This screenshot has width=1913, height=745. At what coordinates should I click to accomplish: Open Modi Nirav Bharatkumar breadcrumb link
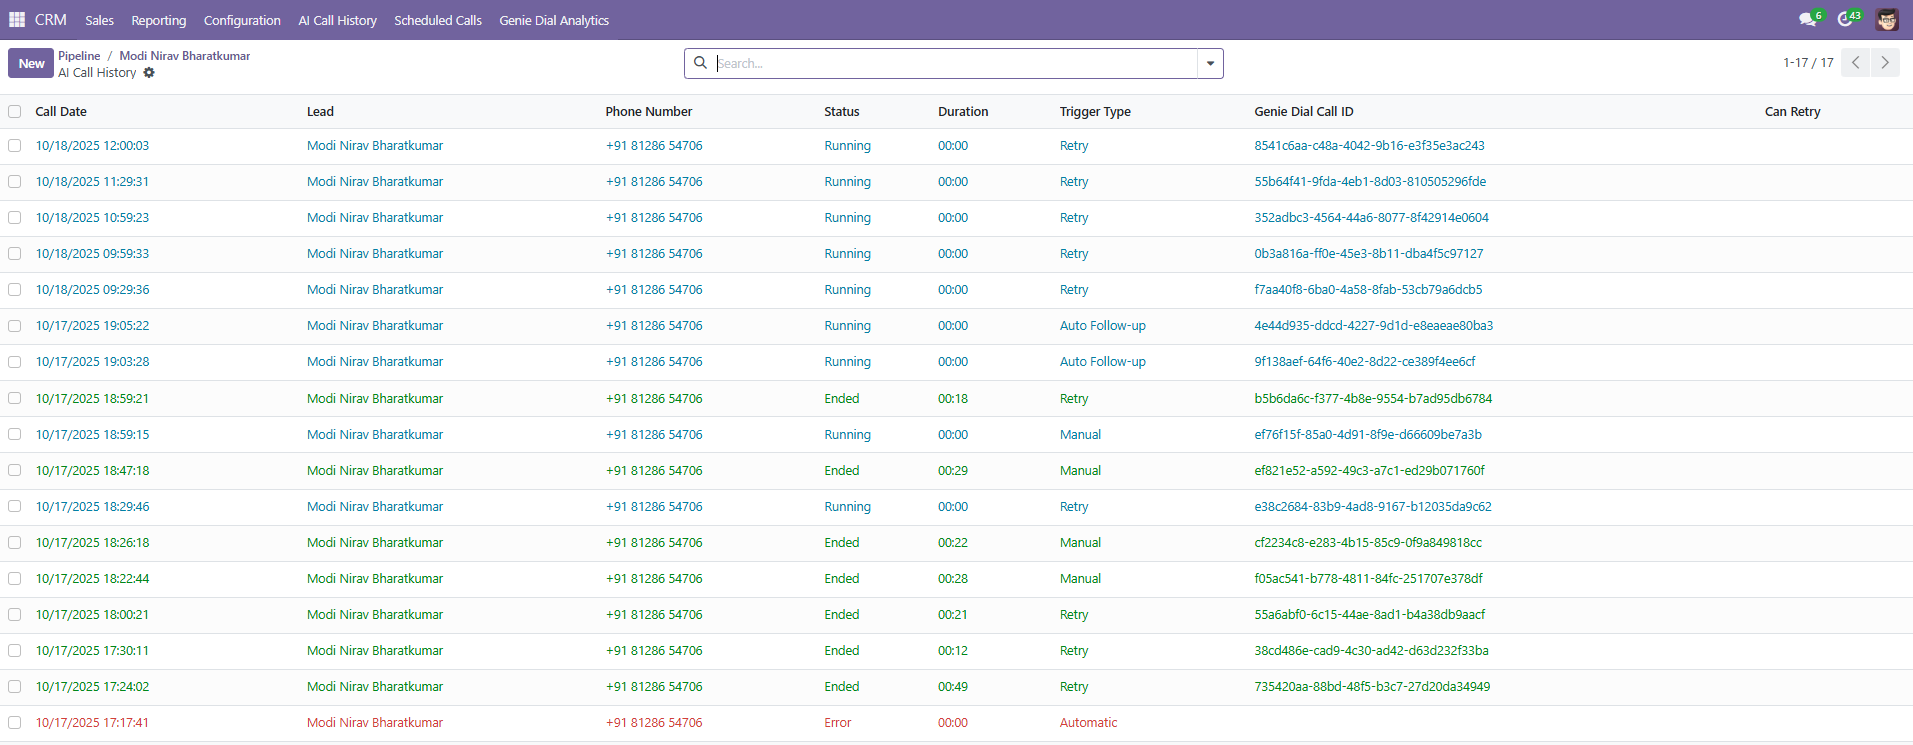185,56
